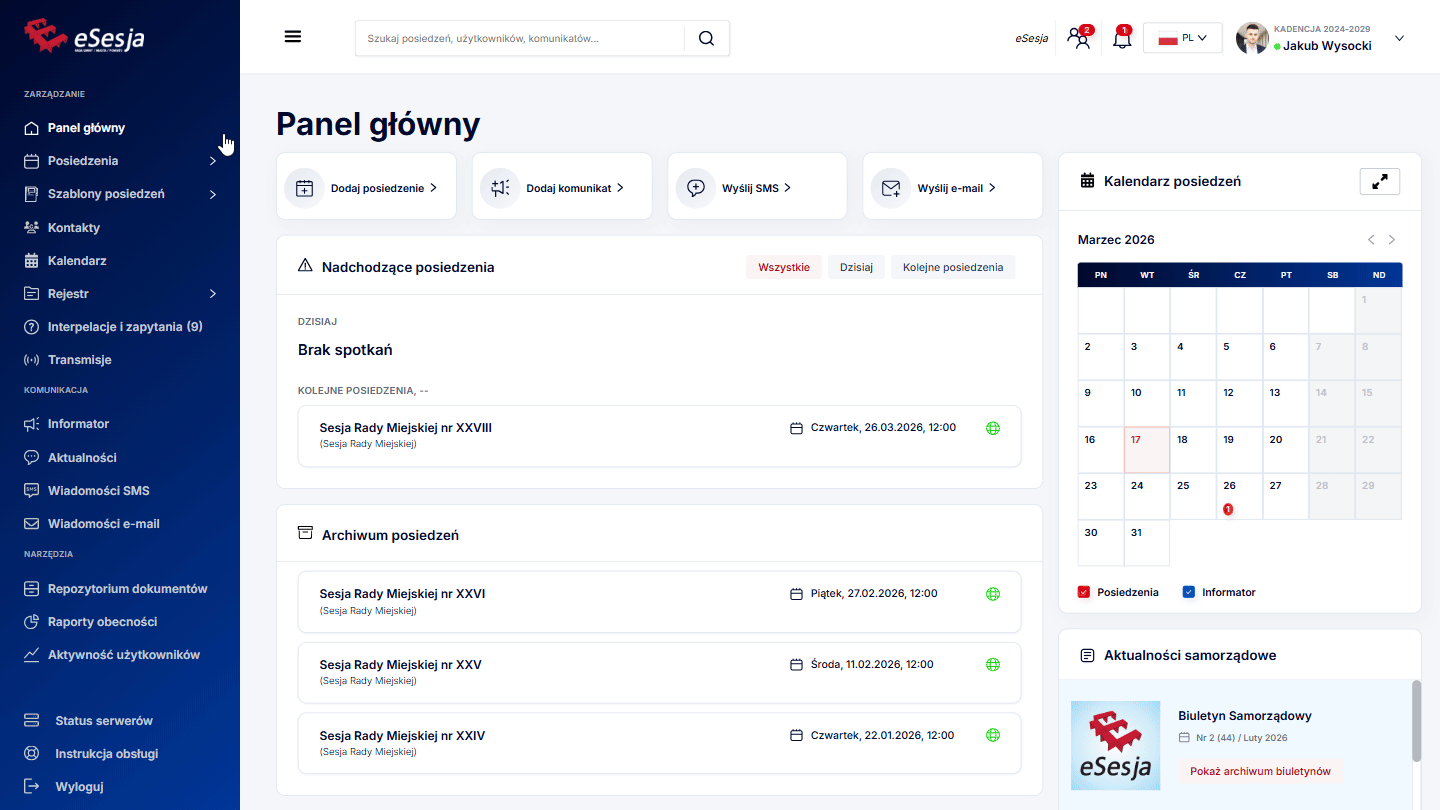Click the search input field
1440x810 pixels.
tap(520, 38)
